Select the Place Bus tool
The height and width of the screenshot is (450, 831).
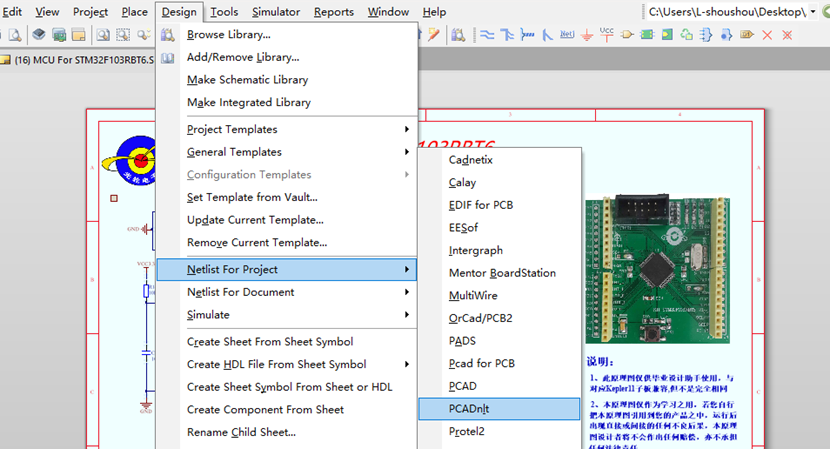508,35
